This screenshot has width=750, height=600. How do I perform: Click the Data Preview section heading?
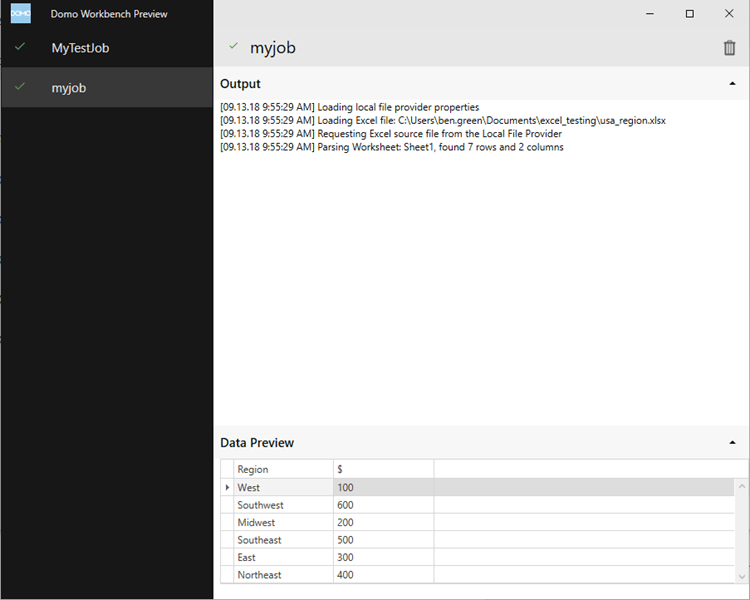point(257,443)
